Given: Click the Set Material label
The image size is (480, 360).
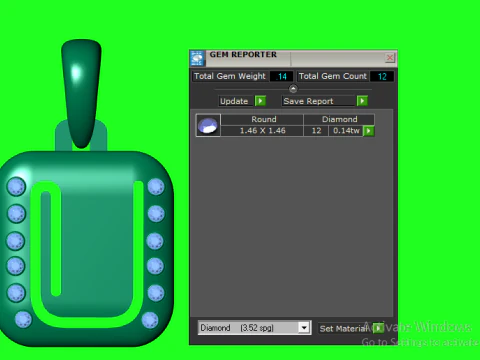Looking at the screenshot, I should 344,329.
